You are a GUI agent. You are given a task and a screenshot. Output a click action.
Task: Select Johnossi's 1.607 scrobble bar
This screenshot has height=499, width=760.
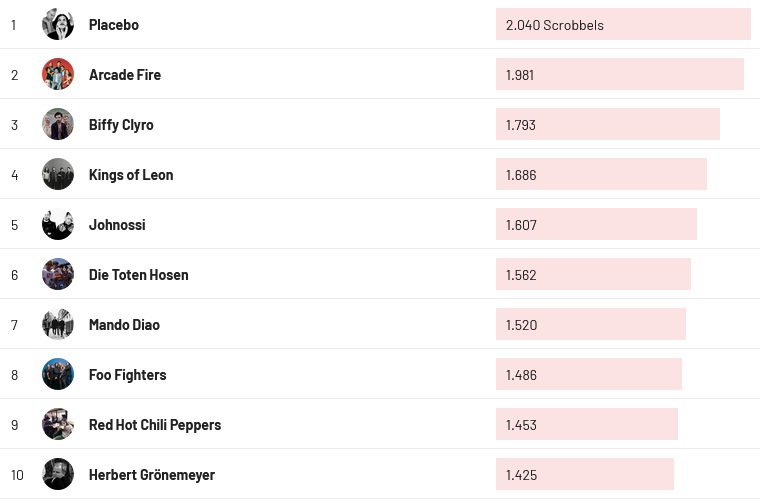(596, 225)
